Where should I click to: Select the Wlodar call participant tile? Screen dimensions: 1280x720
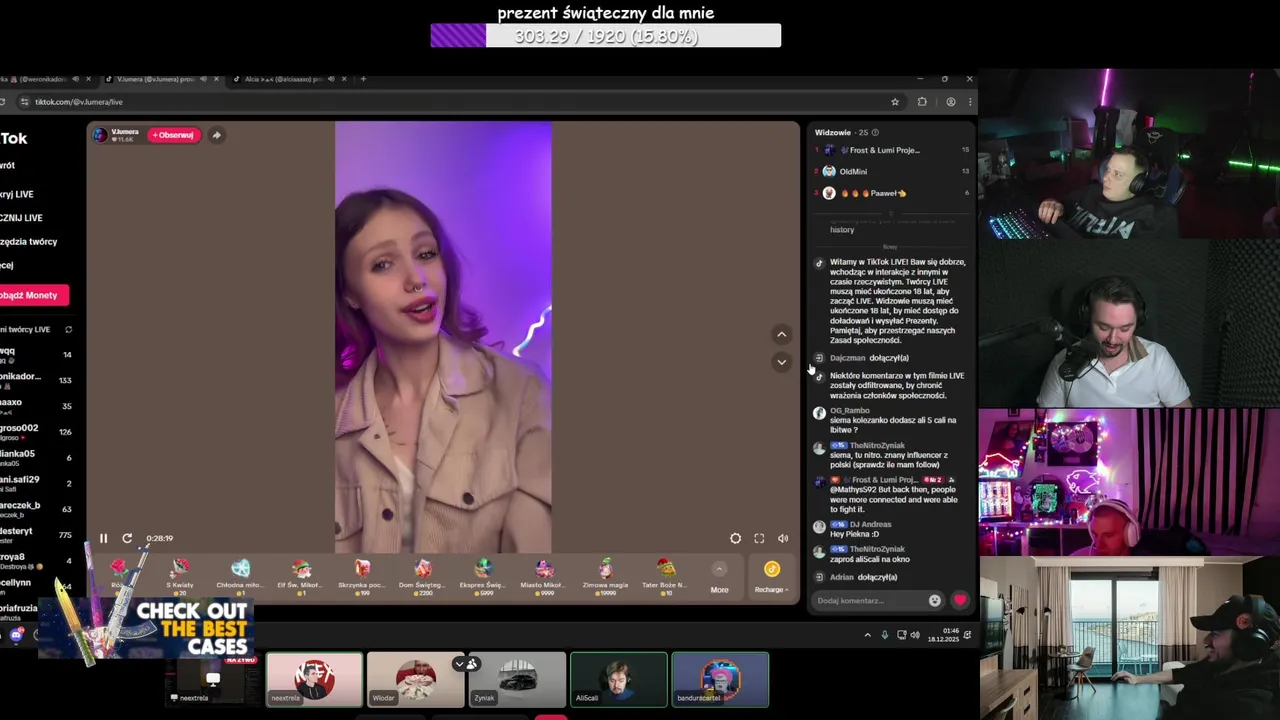click(415, 680)
